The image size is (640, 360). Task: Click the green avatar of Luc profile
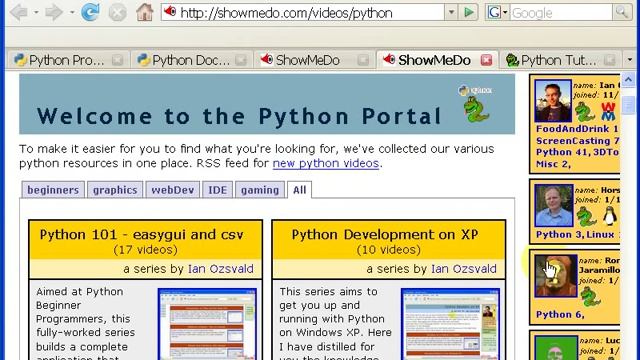(x=556, y=347)
